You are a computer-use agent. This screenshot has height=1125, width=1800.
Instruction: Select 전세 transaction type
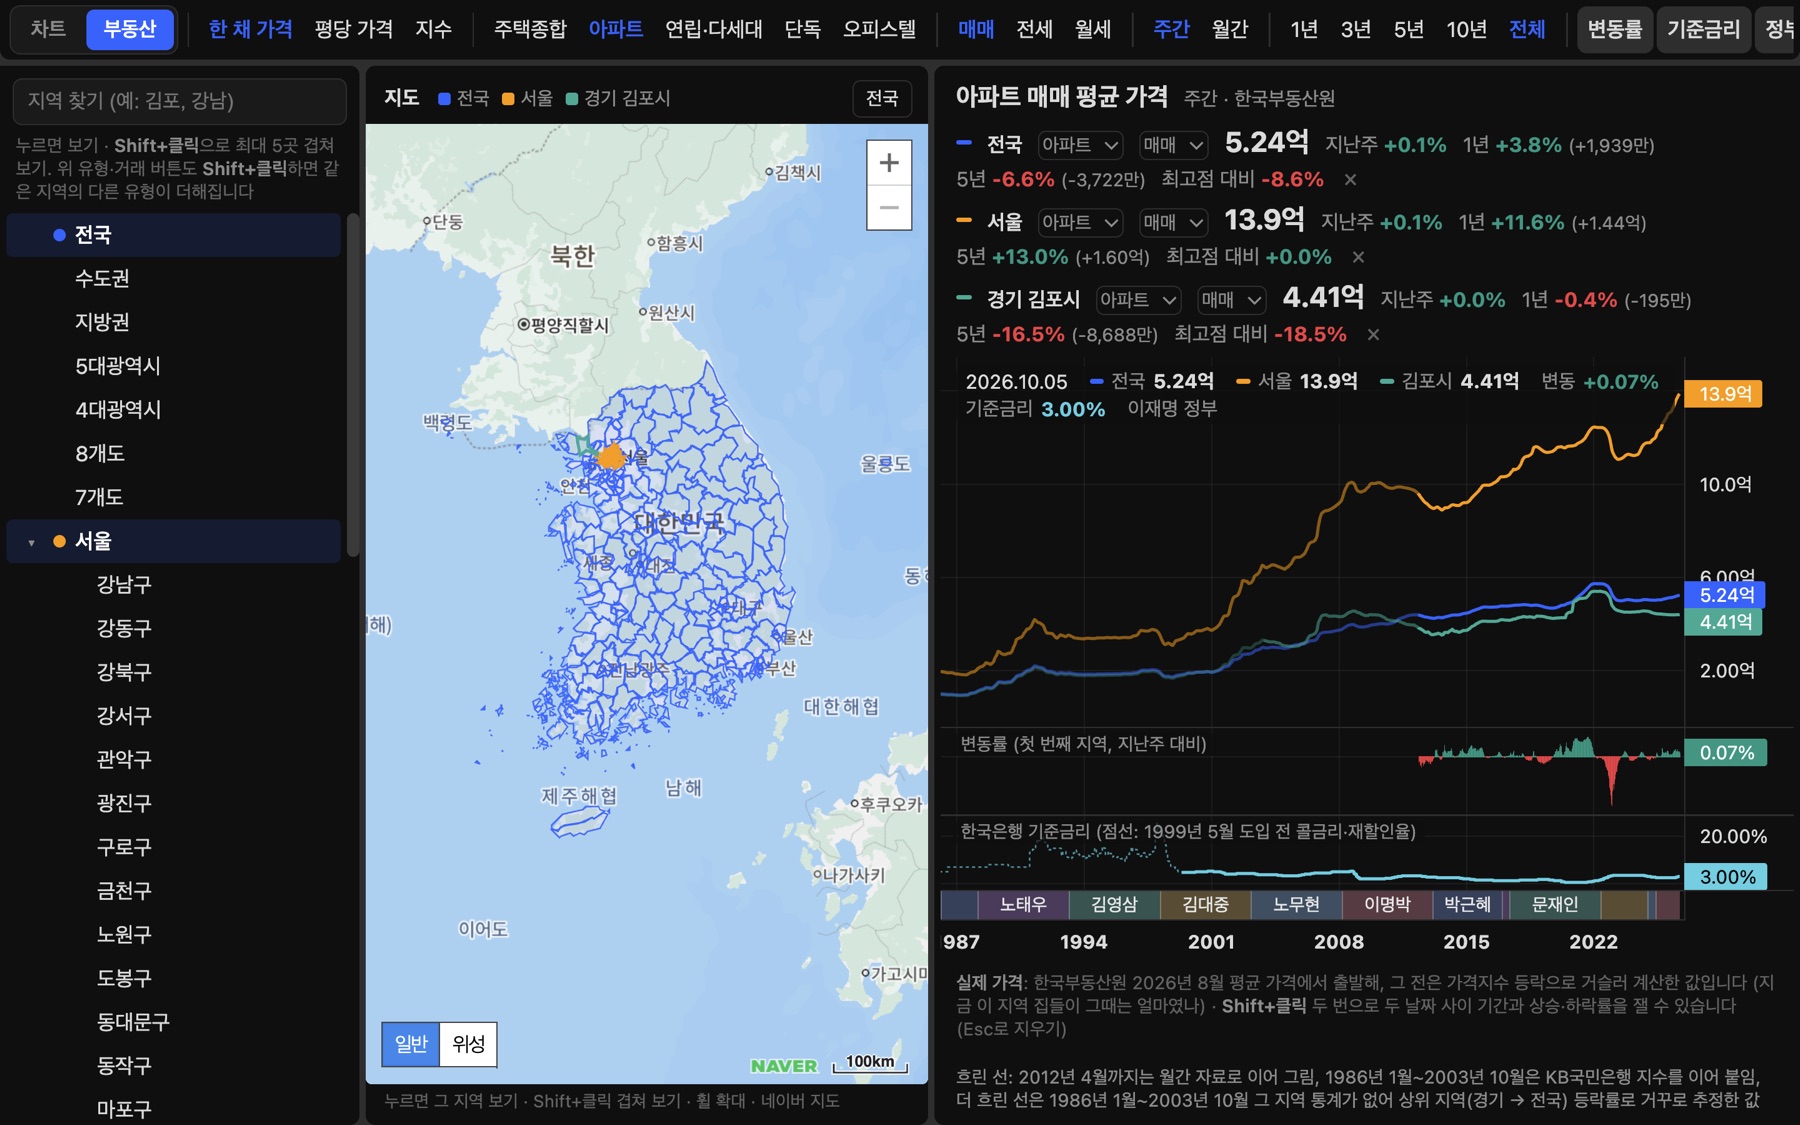coord(1034,29)
